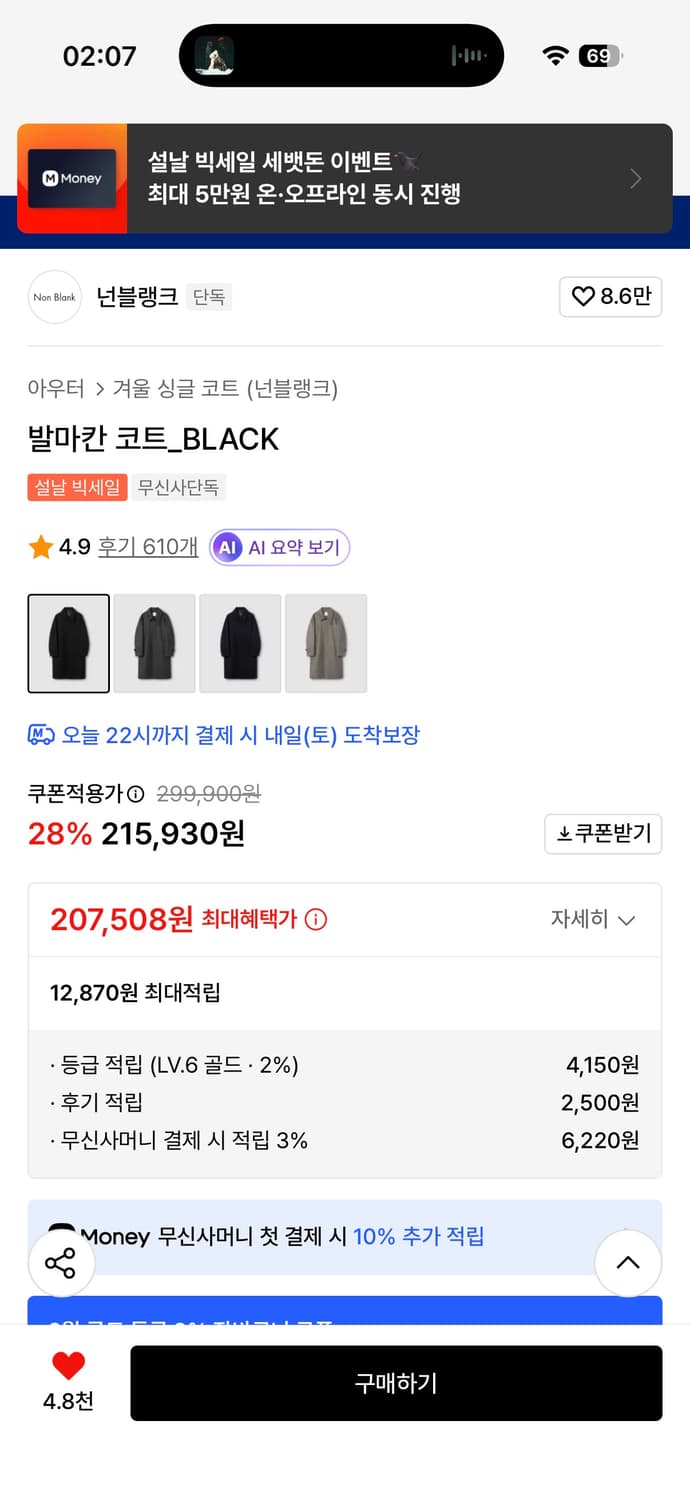
Task: Tap the share icon
Action: (x=61, y=1263)
